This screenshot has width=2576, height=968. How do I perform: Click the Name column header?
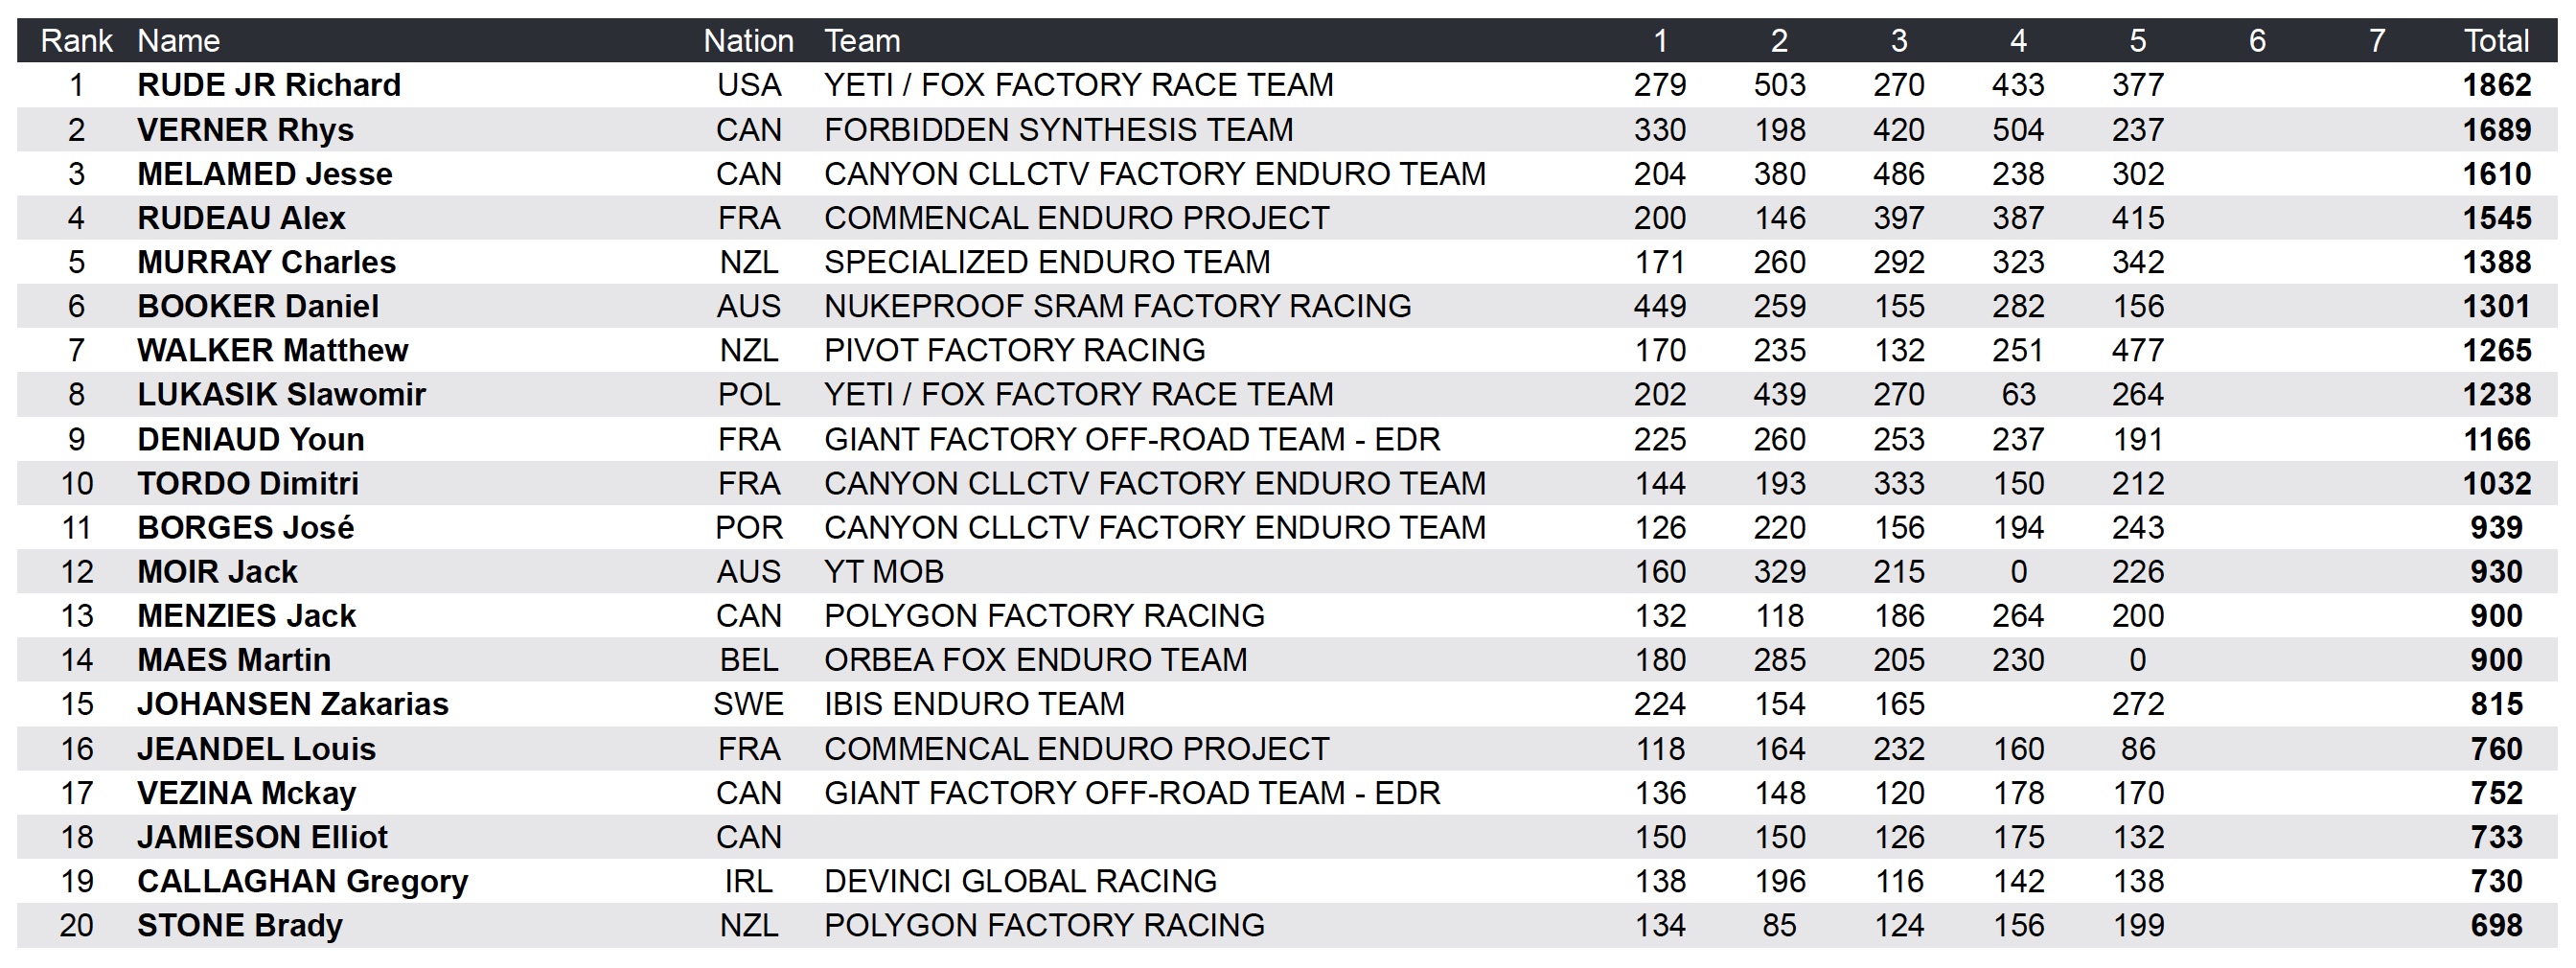point(178,41)
